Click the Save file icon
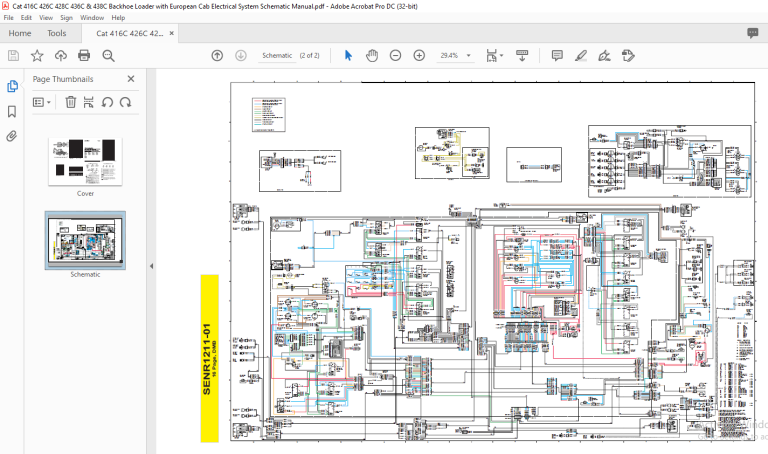Screen dimensions: 768x454 [x=13, y=55]
